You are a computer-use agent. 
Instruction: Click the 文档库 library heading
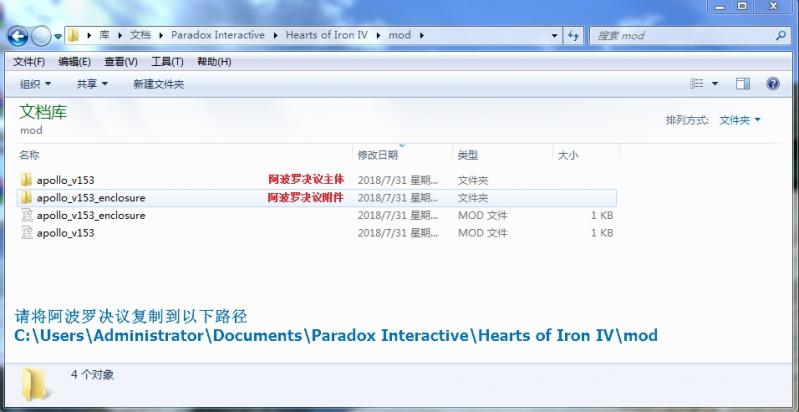pos(43,113)
